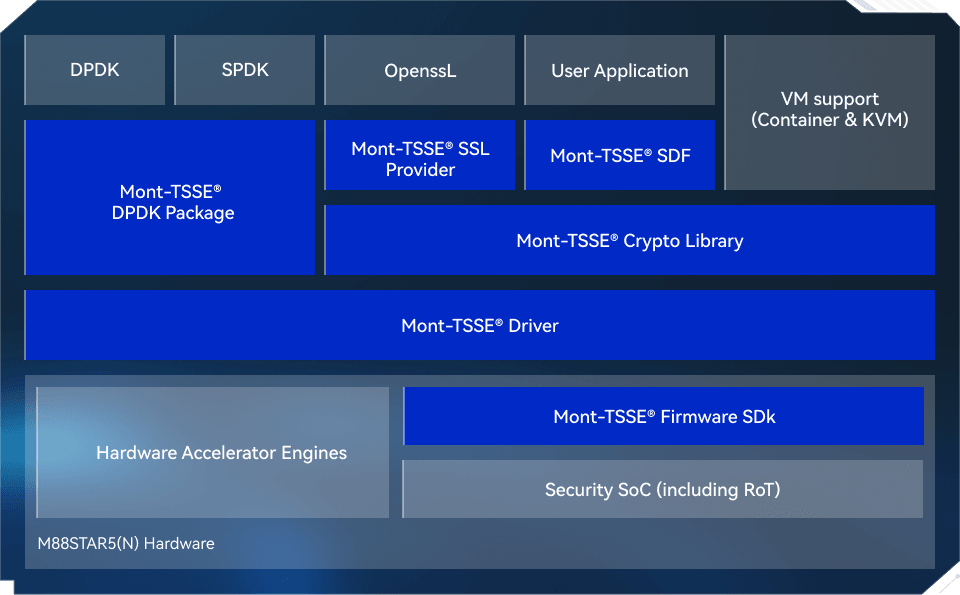
Task: Select the SPDK block
Action: pos(245,70)
